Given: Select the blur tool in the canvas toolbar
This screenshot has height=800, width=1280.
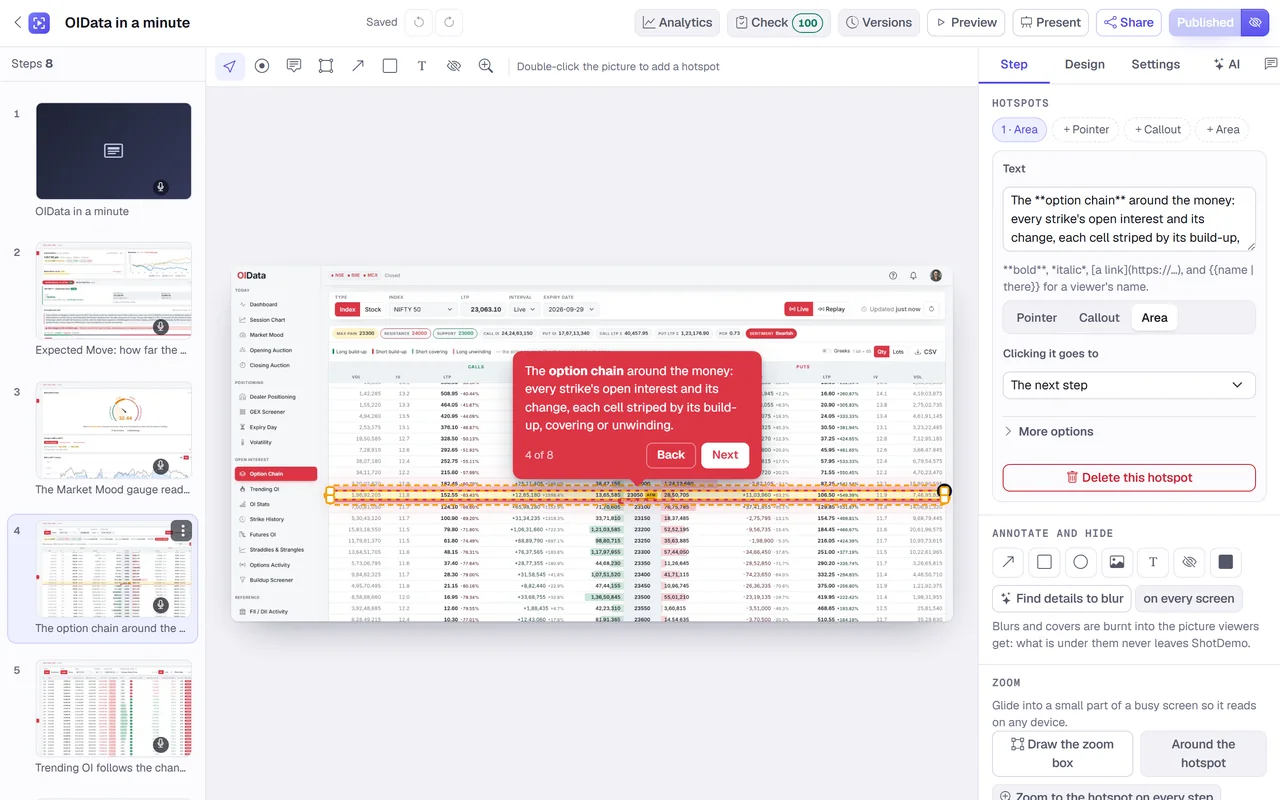Looking at the screenshot, I should [x=454, y=66].
